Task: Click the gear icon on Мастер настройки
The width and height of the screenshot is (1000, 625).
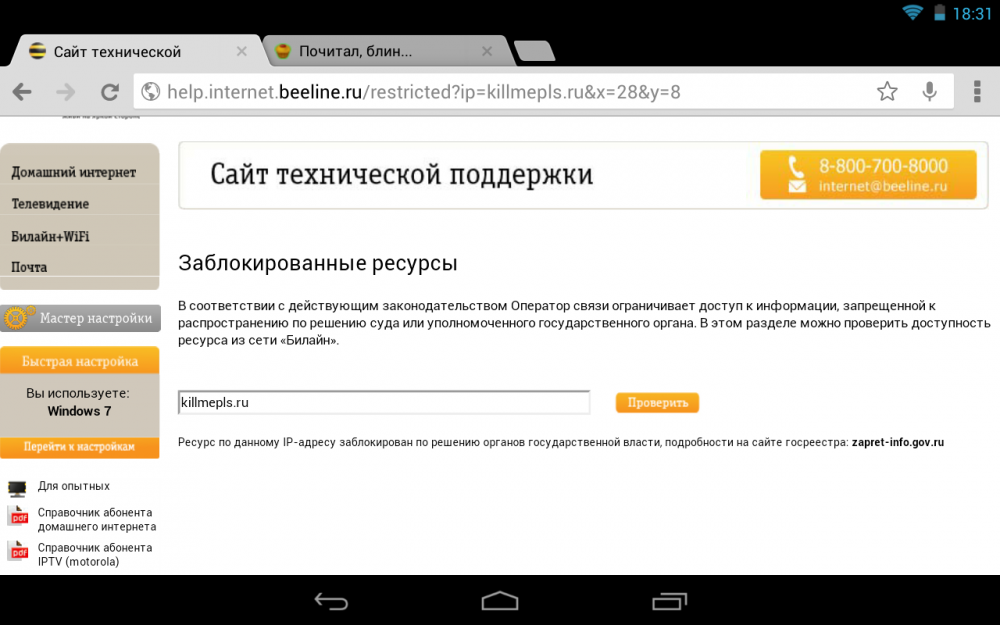Action: pos(17,318)
